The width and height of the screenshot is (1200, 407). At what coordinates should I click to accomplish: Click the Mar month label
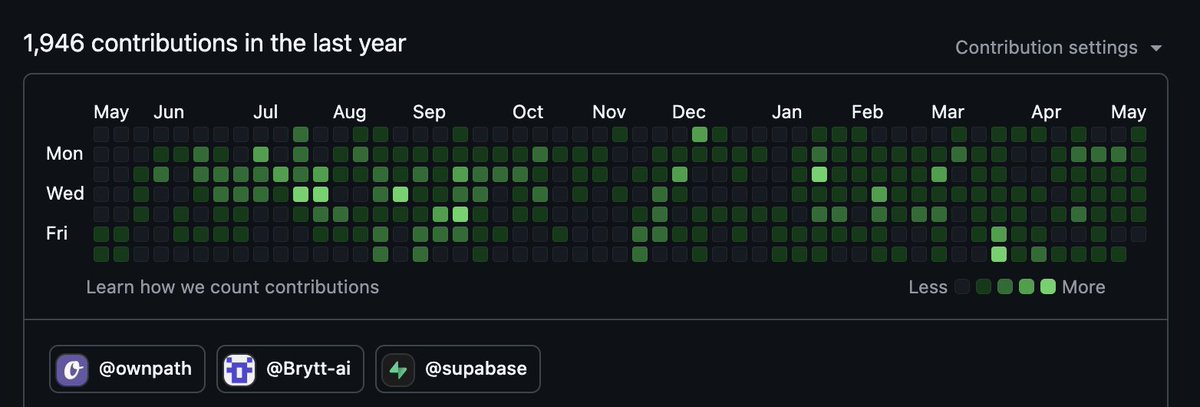click(x=947, y=111)
